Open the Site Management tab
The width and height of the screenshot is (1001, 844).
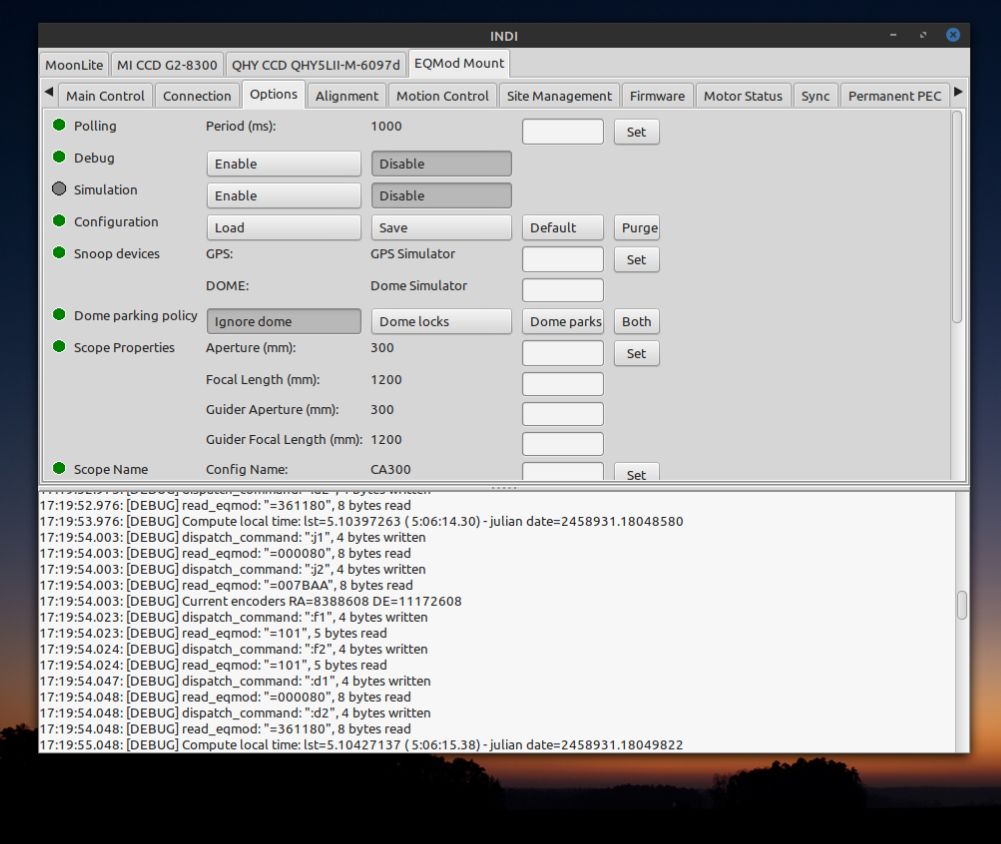click(x=559, y=96)
